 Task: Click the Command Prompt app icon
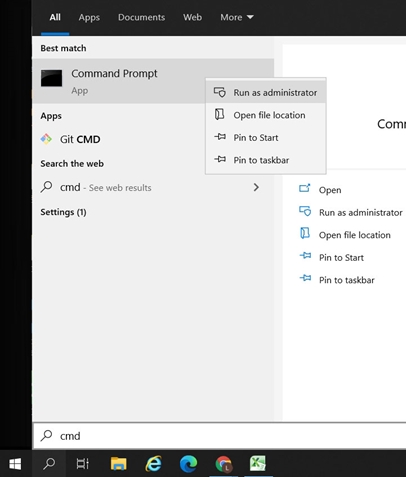point(51,78)
